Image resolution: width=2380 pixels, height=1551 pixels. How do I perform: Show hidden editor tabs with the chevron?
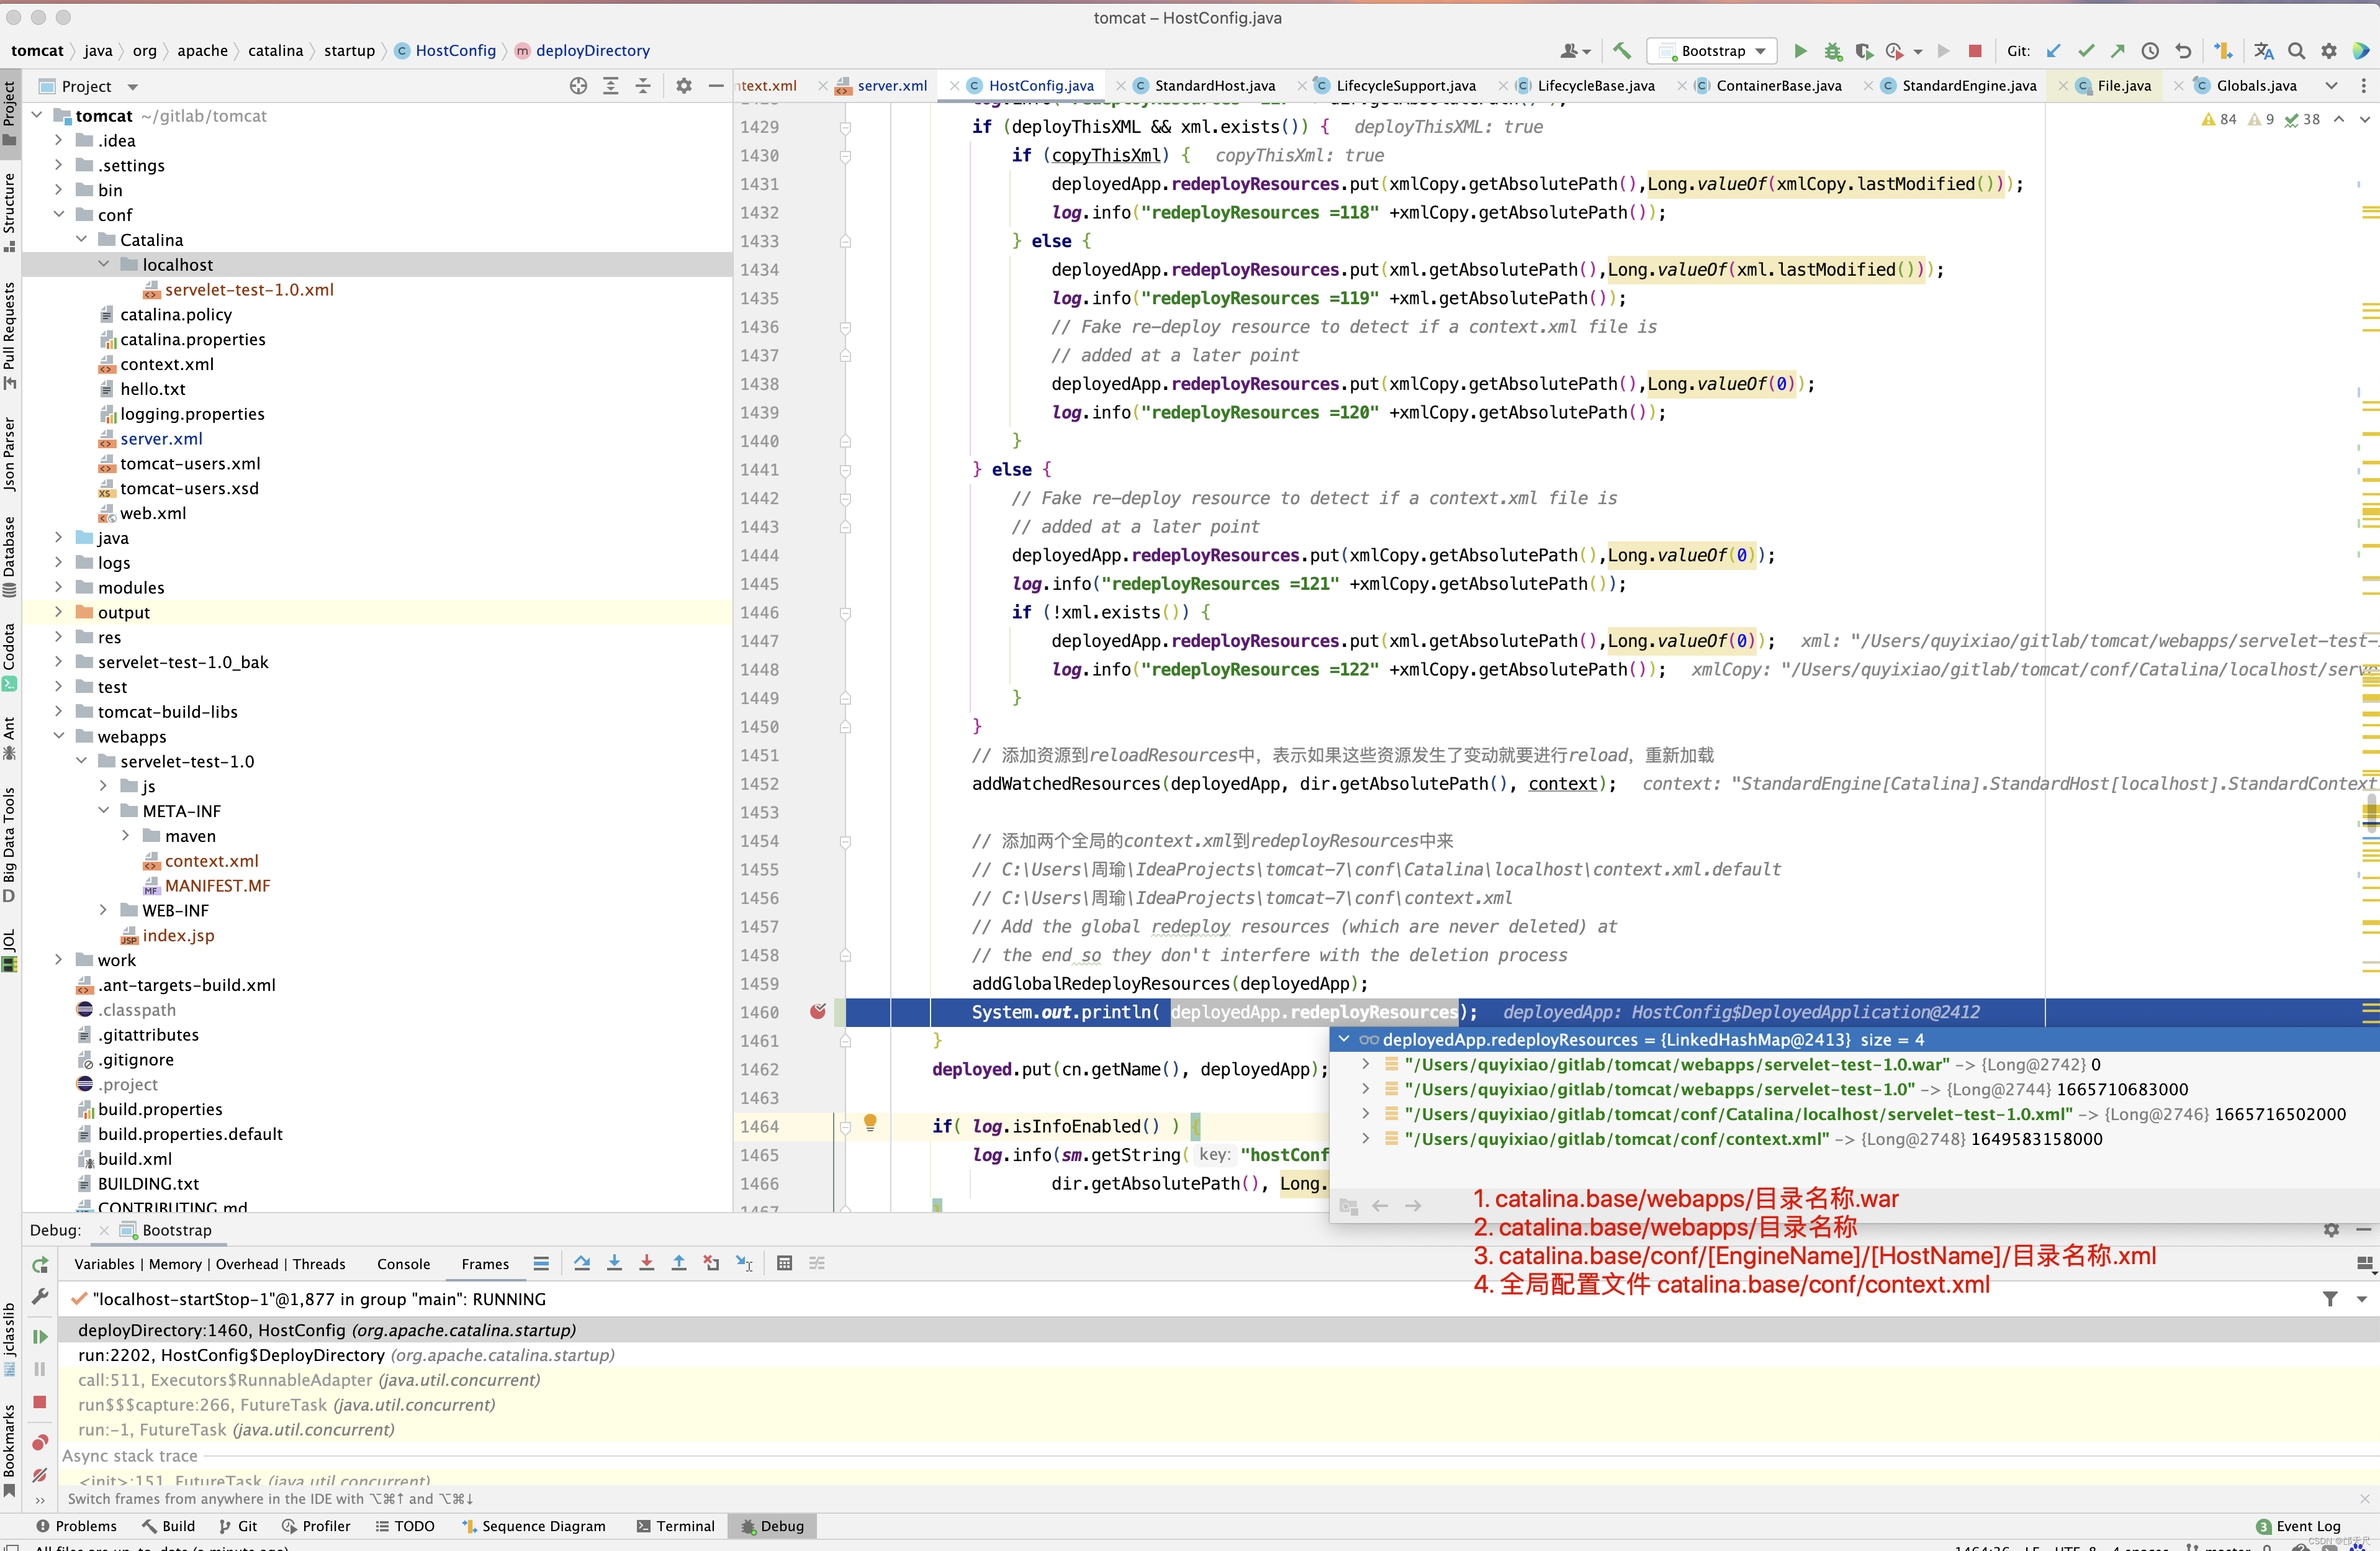2332,86
